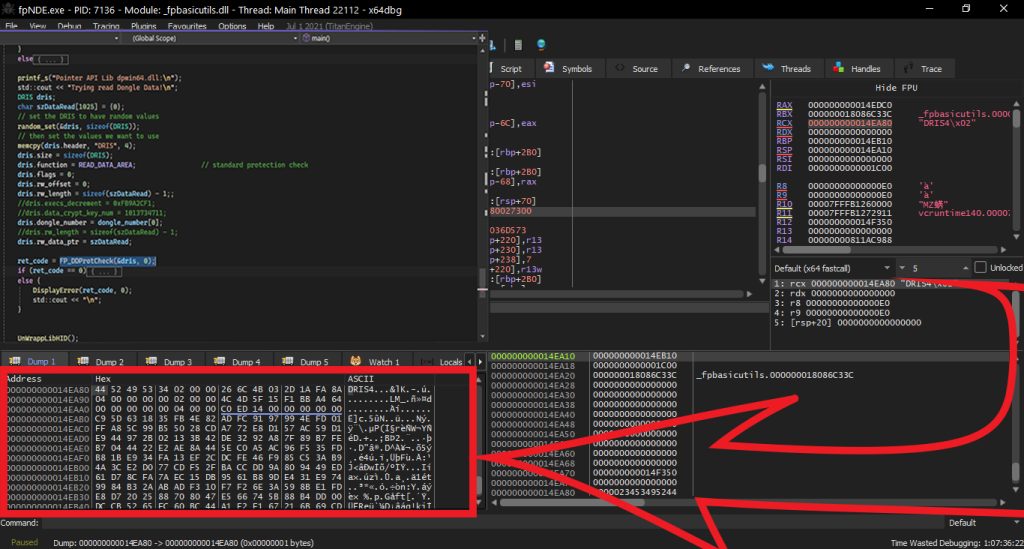Click the Trace tab icon

pos(908,68)
